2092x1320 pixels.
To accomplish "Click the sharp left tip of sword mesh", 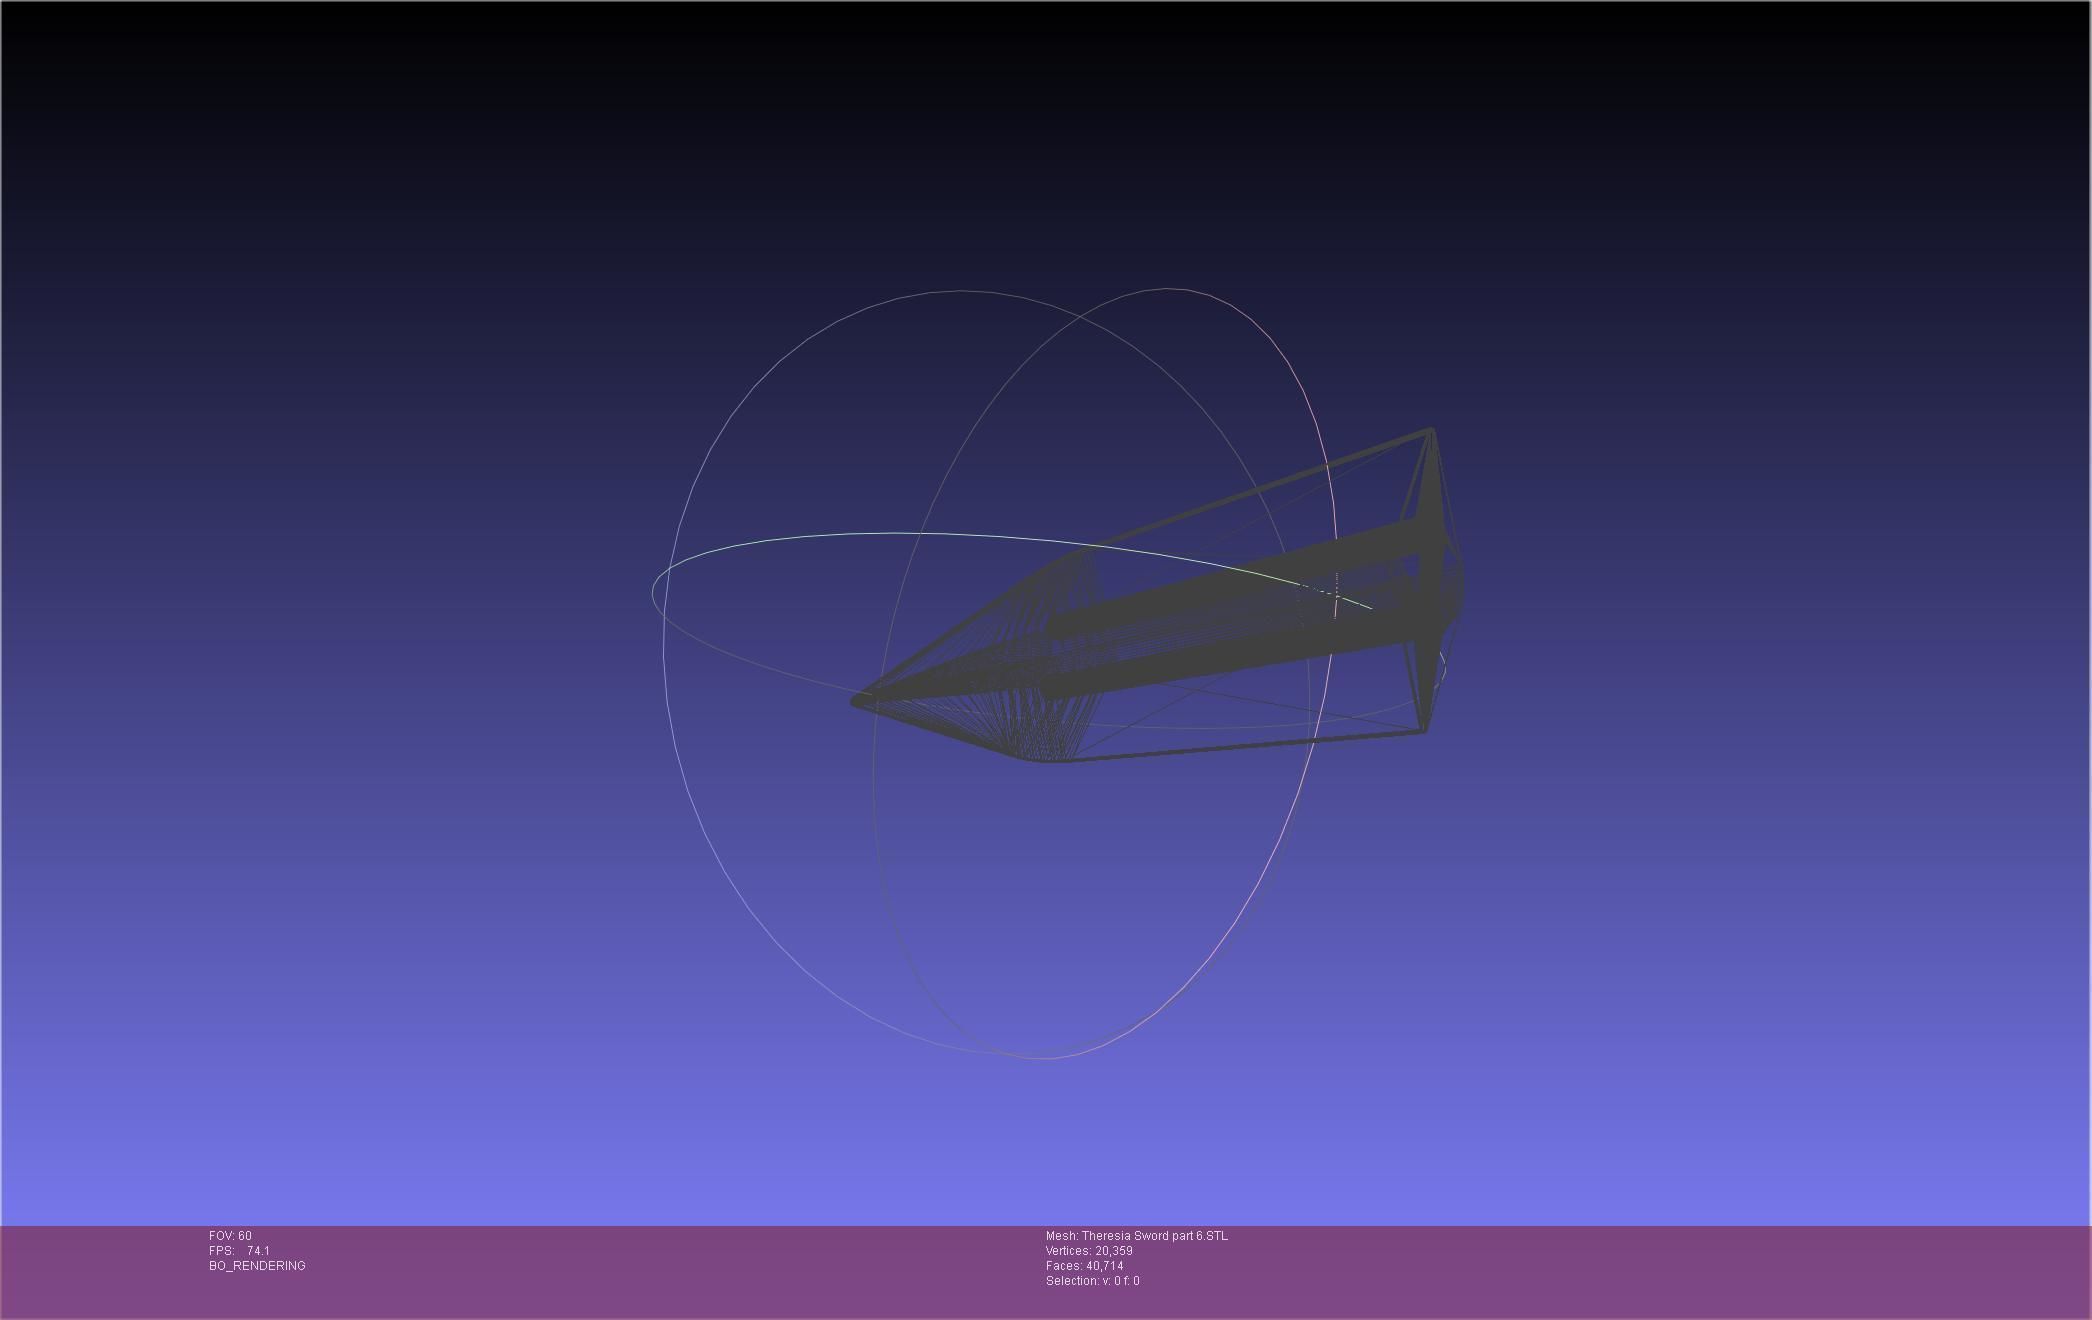I will pyautogui.click(x=856, y=701).
